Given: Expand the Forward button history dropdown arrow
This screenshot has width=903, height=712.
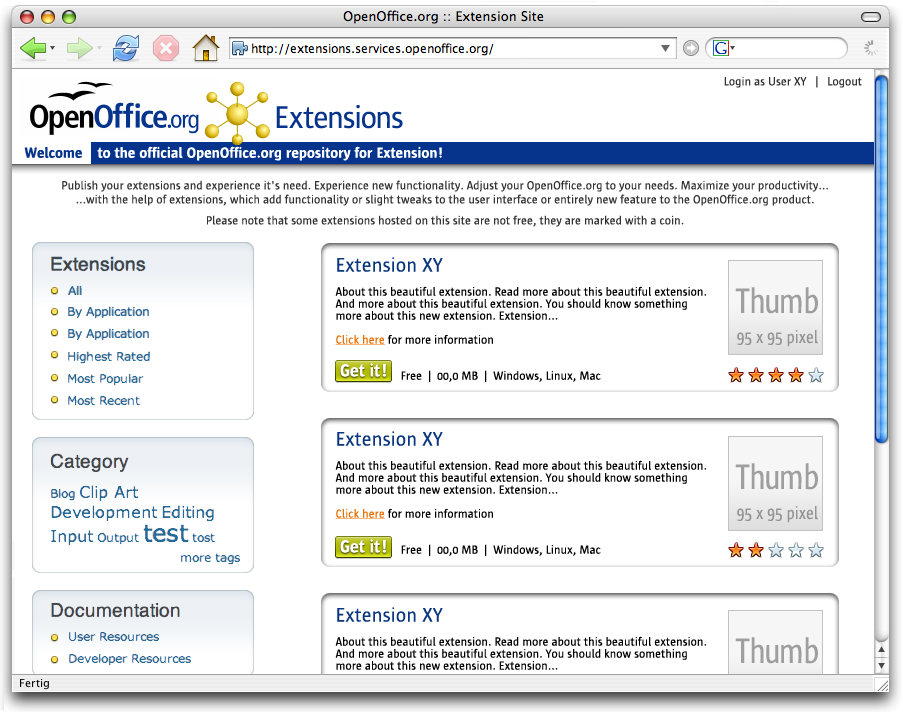Looking at the screenshot, I should pos(99,48).
